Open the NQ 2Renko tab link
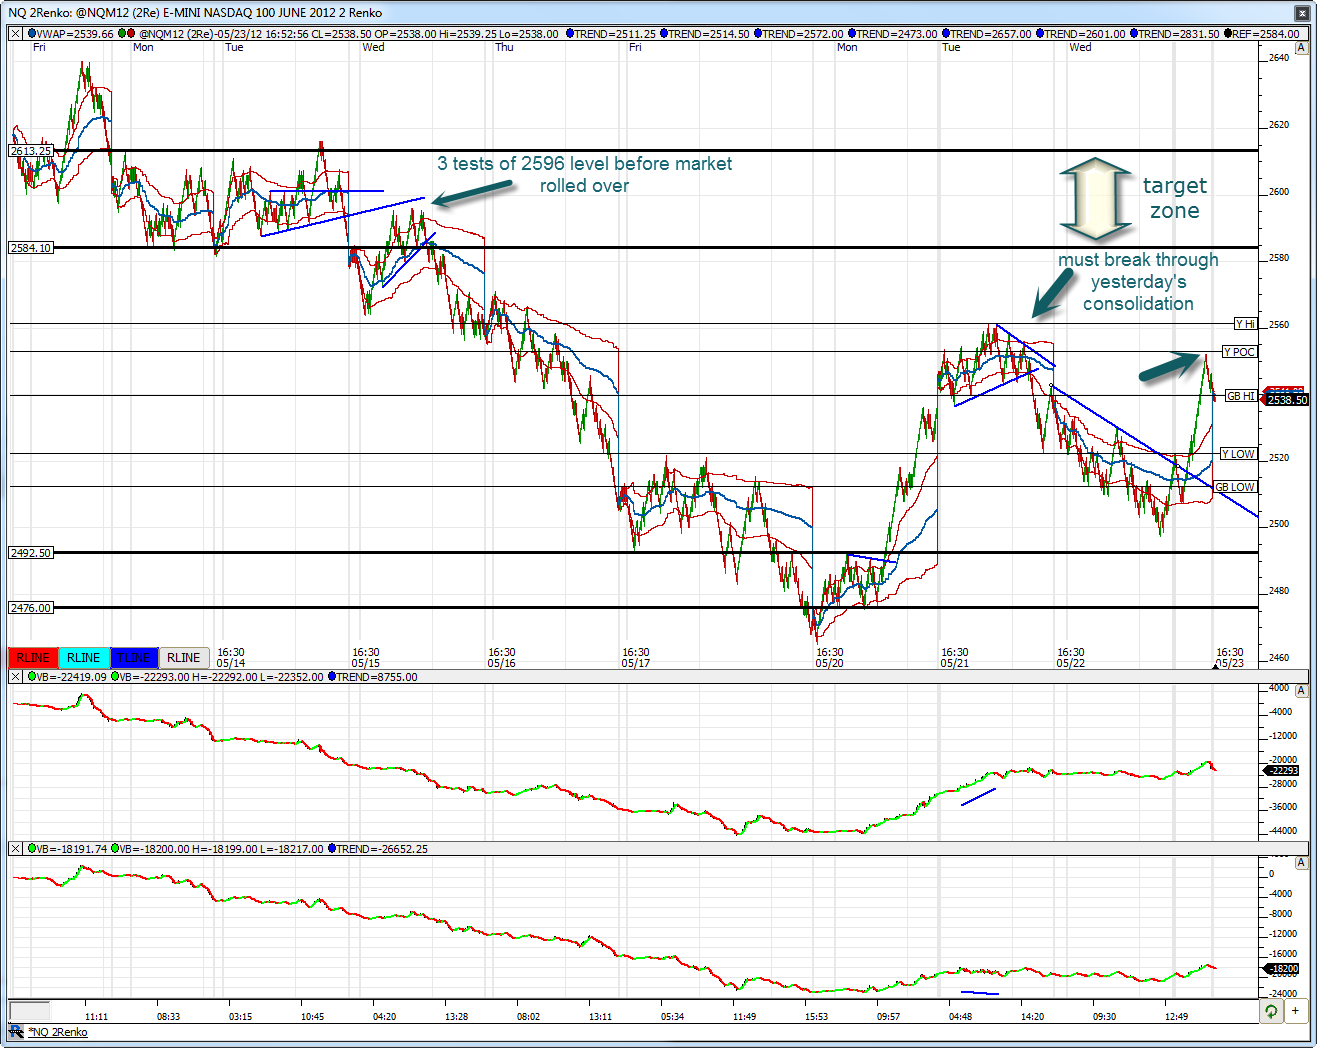1317x1048 pixels. click(x=57, y=1032)
